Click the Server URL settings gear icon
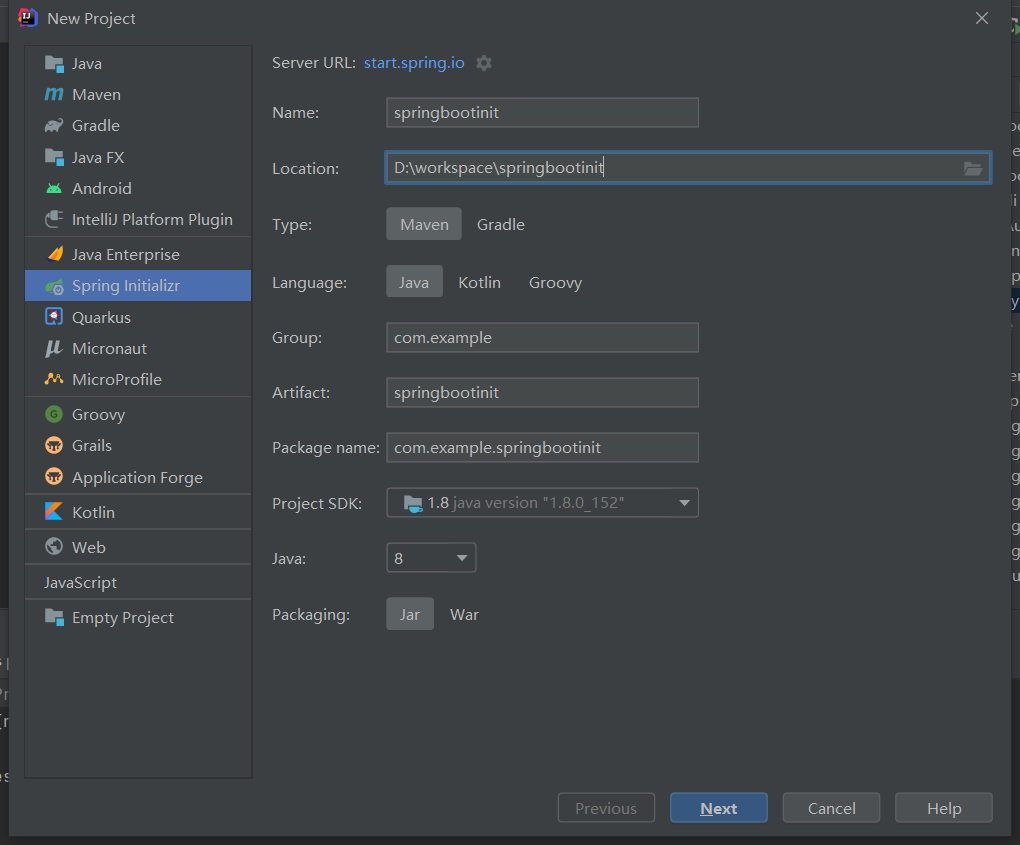1020x845 pixels. click(x=484, y=63)
